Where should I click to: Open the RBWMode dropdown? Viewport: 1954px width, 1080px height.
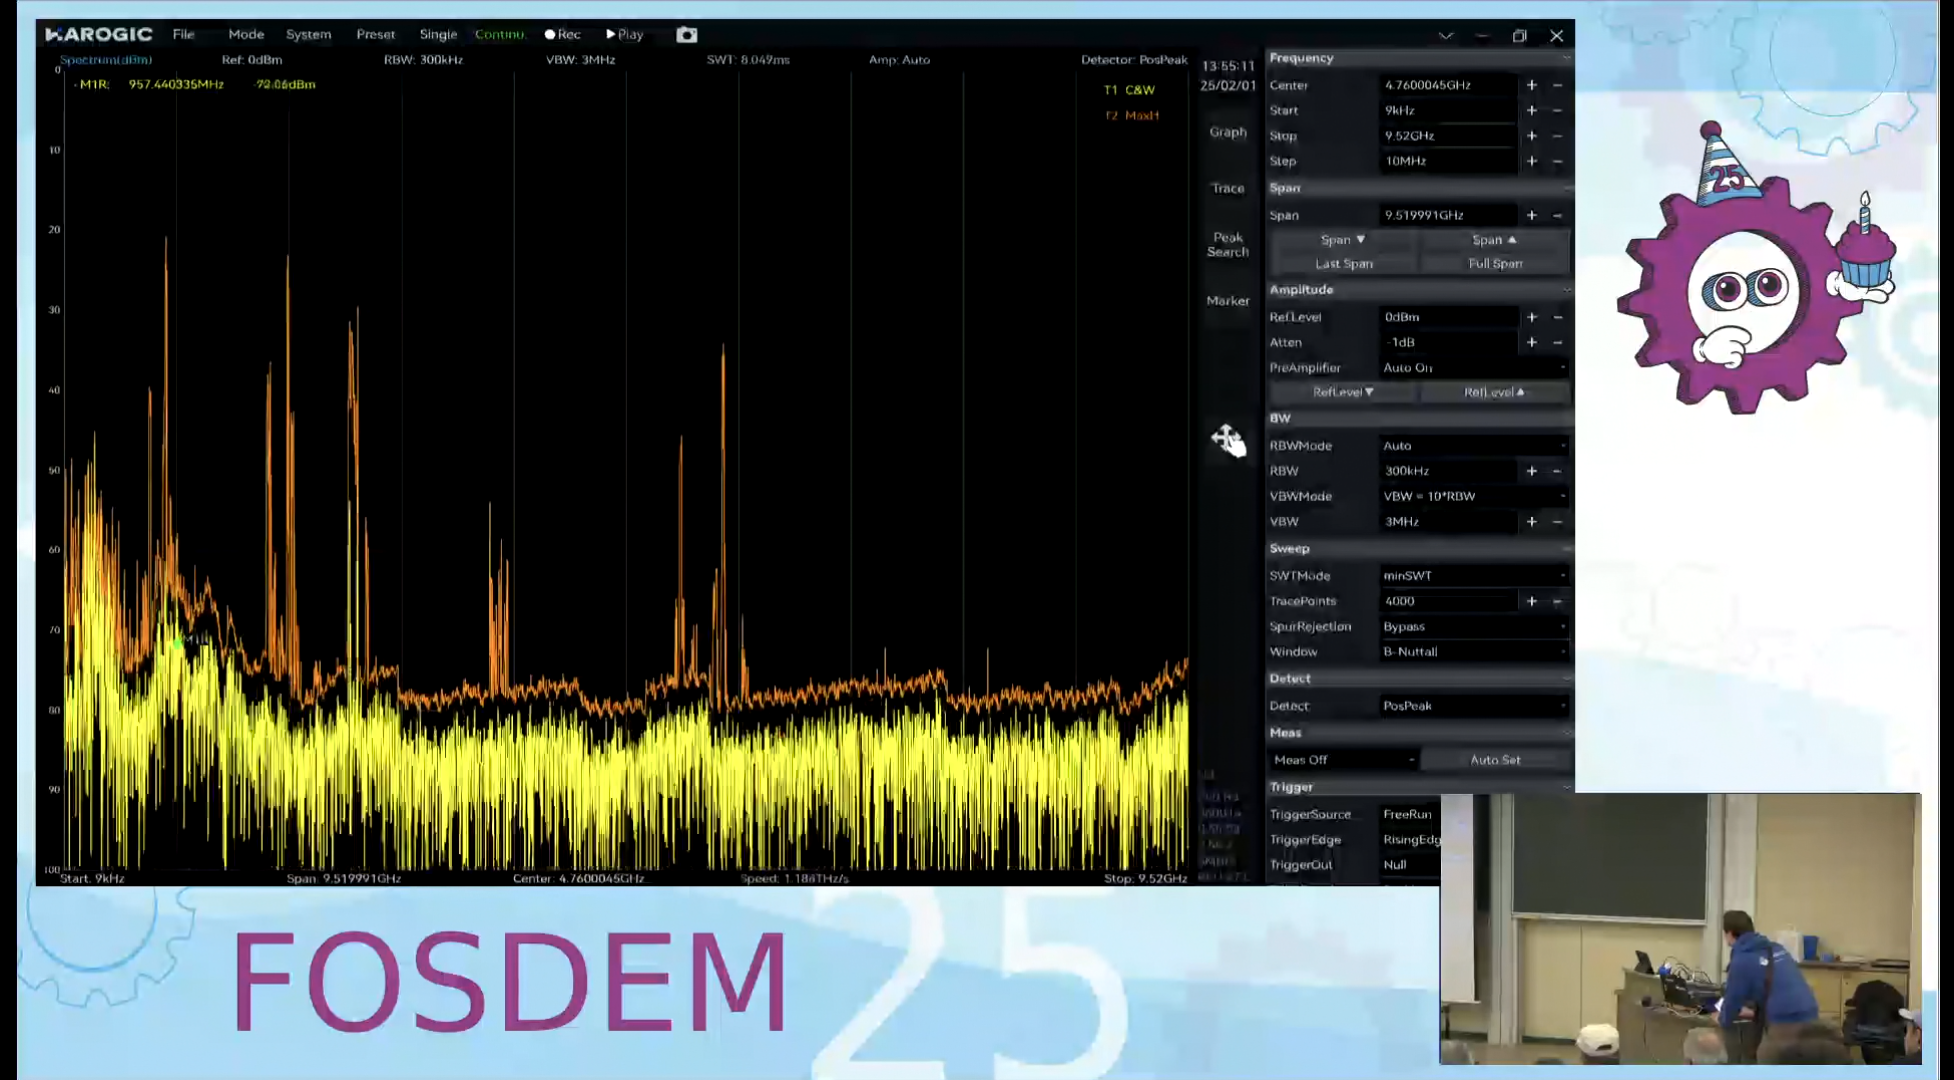1473,446
